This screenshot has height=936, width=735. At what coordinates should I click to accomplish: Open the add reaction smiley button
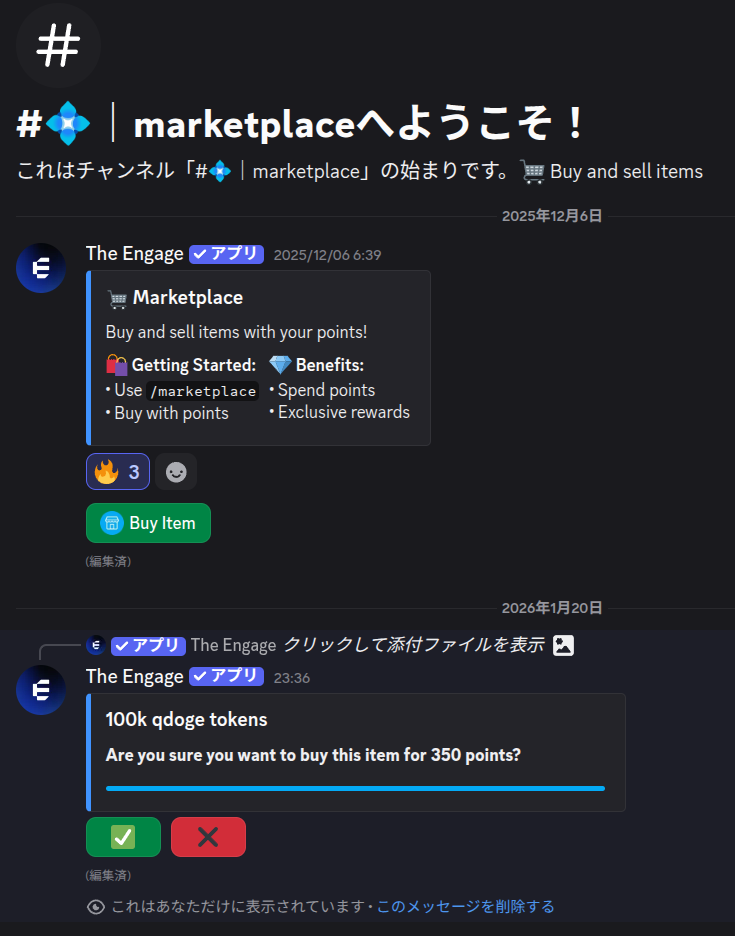click(x=176, y=472)
